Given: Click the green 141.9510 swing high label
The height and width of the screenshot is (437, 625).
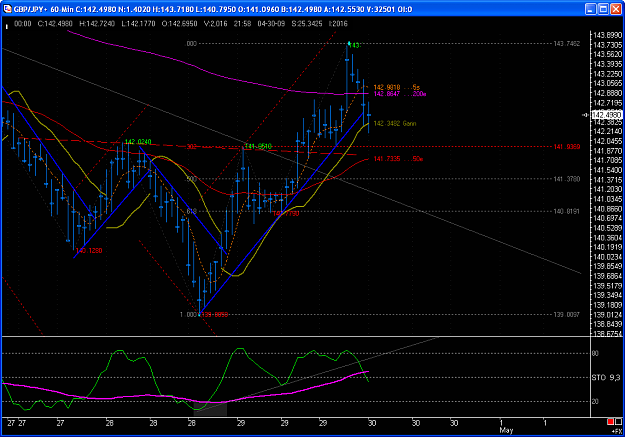Looking at the screenshot, I should pos(258,146).
